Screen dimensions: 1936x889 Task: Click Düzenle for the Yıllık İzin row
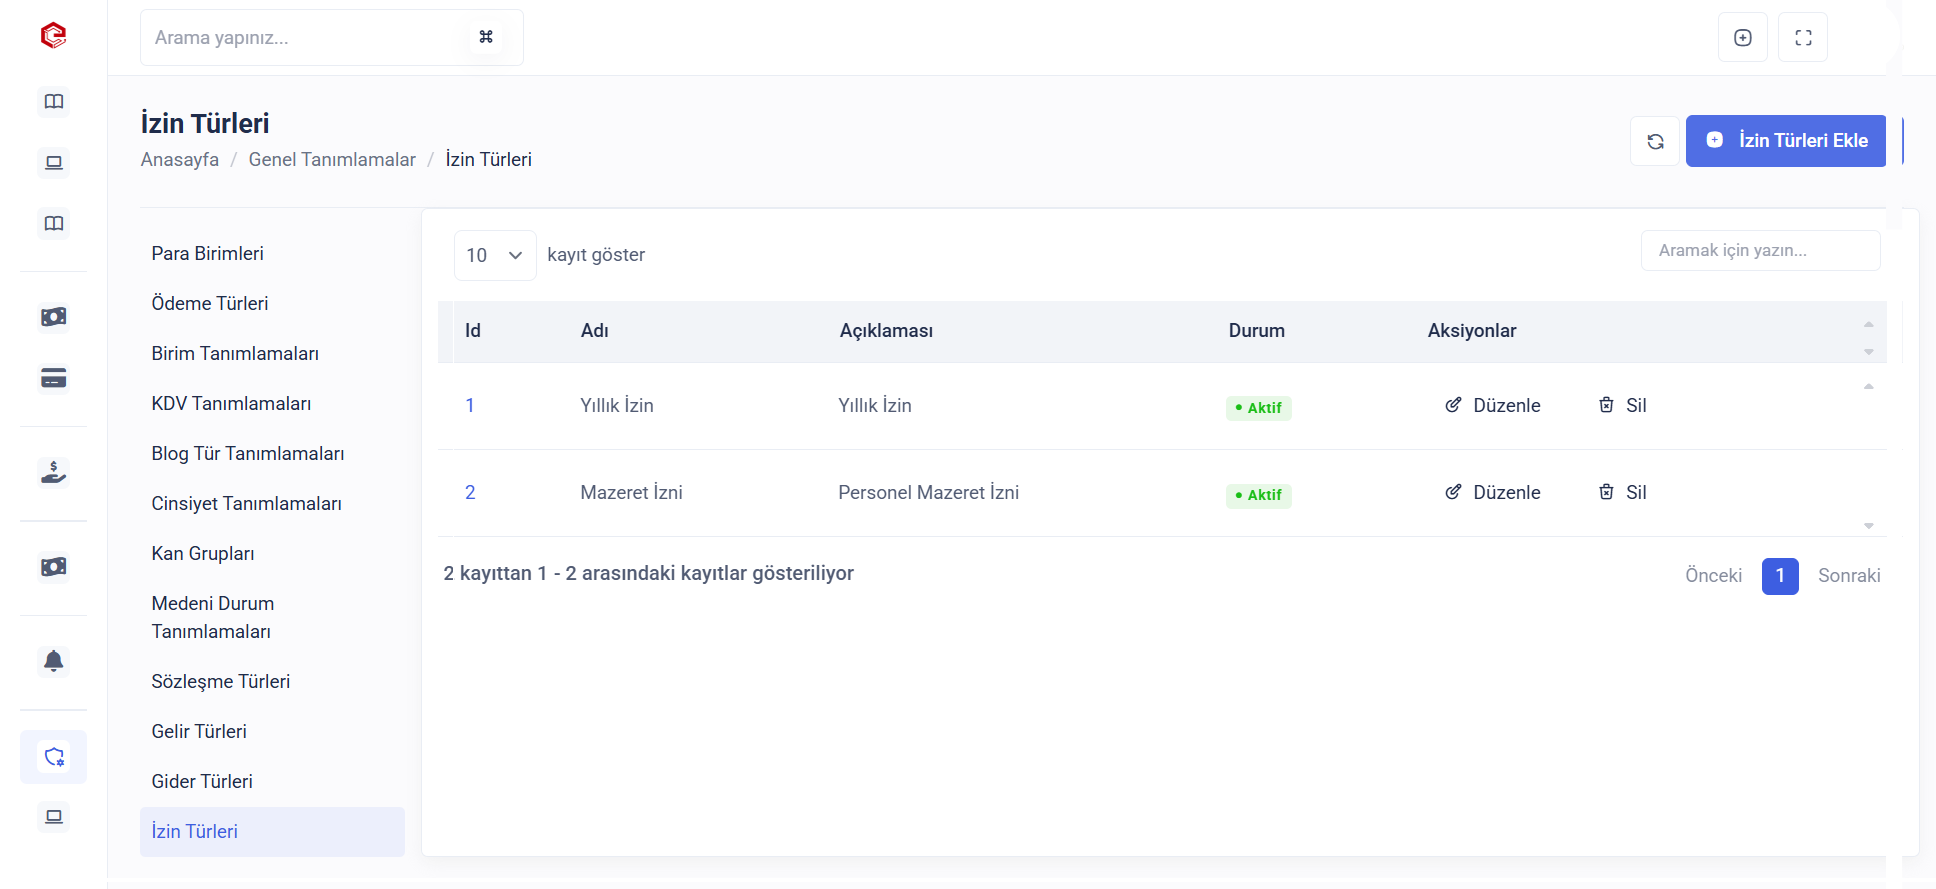coord(1493,405)
